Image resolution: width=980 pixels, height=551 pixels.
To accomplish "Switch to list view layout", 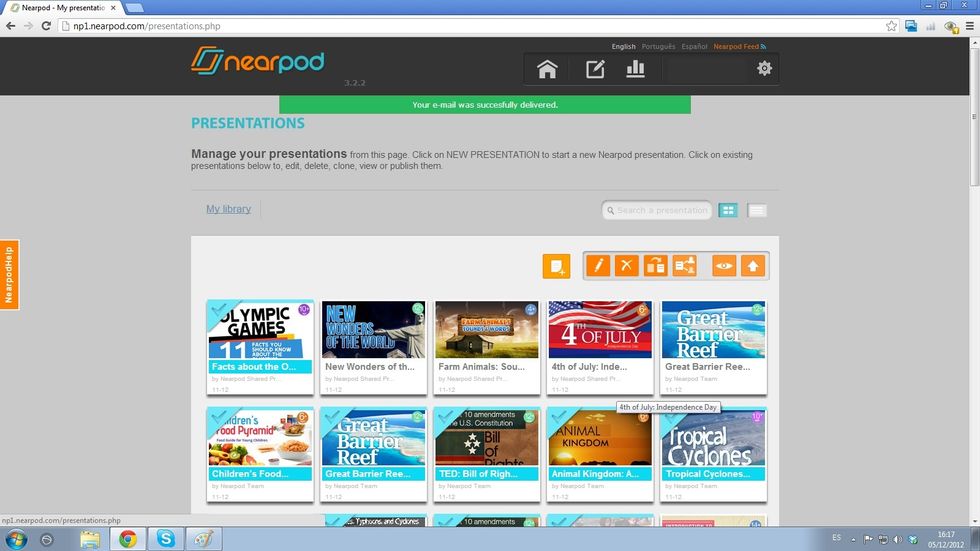I will (757, 211).
